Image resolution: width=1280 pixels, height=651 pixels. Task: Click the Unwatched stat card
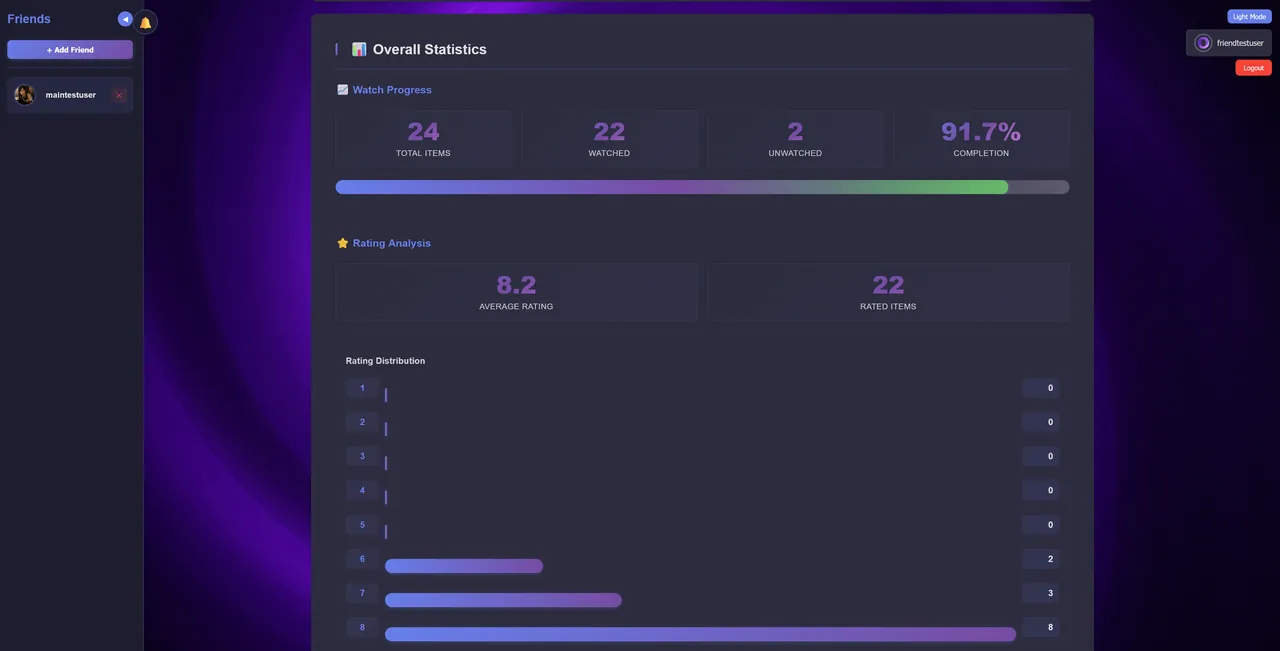point(795,139)
